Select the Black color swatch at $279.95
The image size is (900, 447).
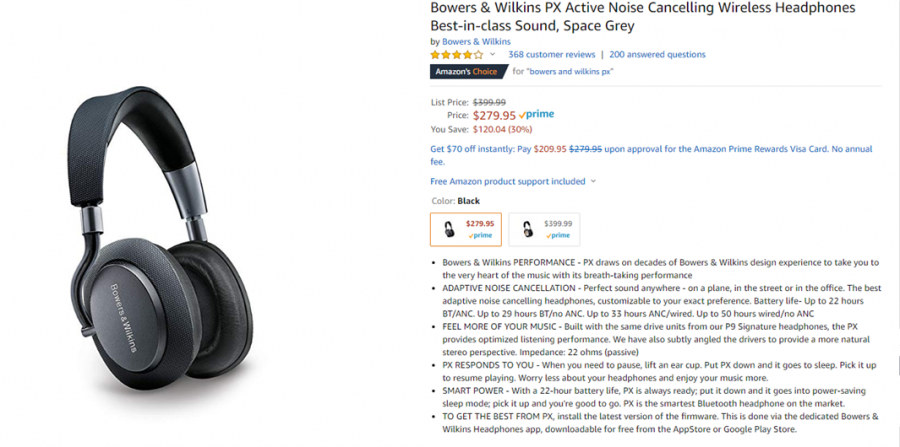coord(466,229)
